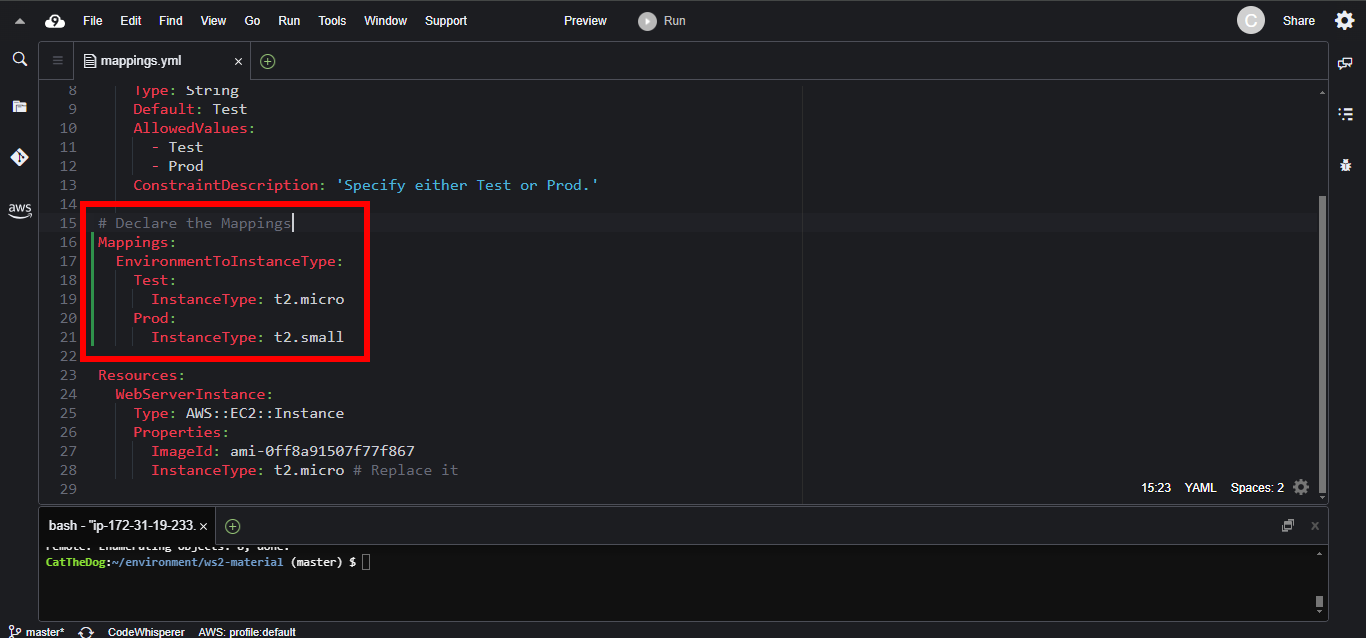Open the AWS Toolkit sidebar panel
This screenshot has width=1366, height=638.
coord(19,210)
